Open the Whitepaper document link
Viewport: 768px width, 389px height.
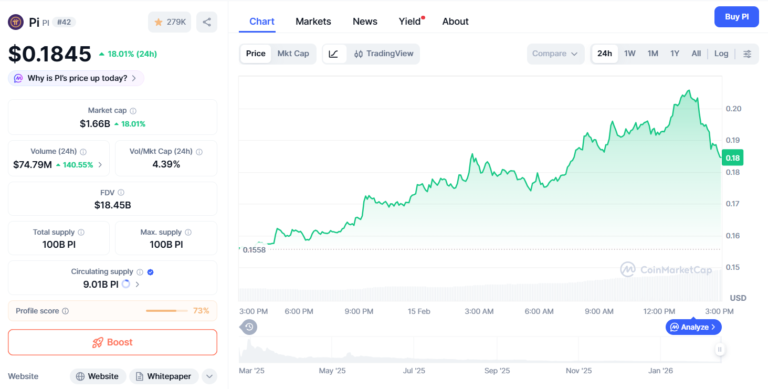click(164, 376)
